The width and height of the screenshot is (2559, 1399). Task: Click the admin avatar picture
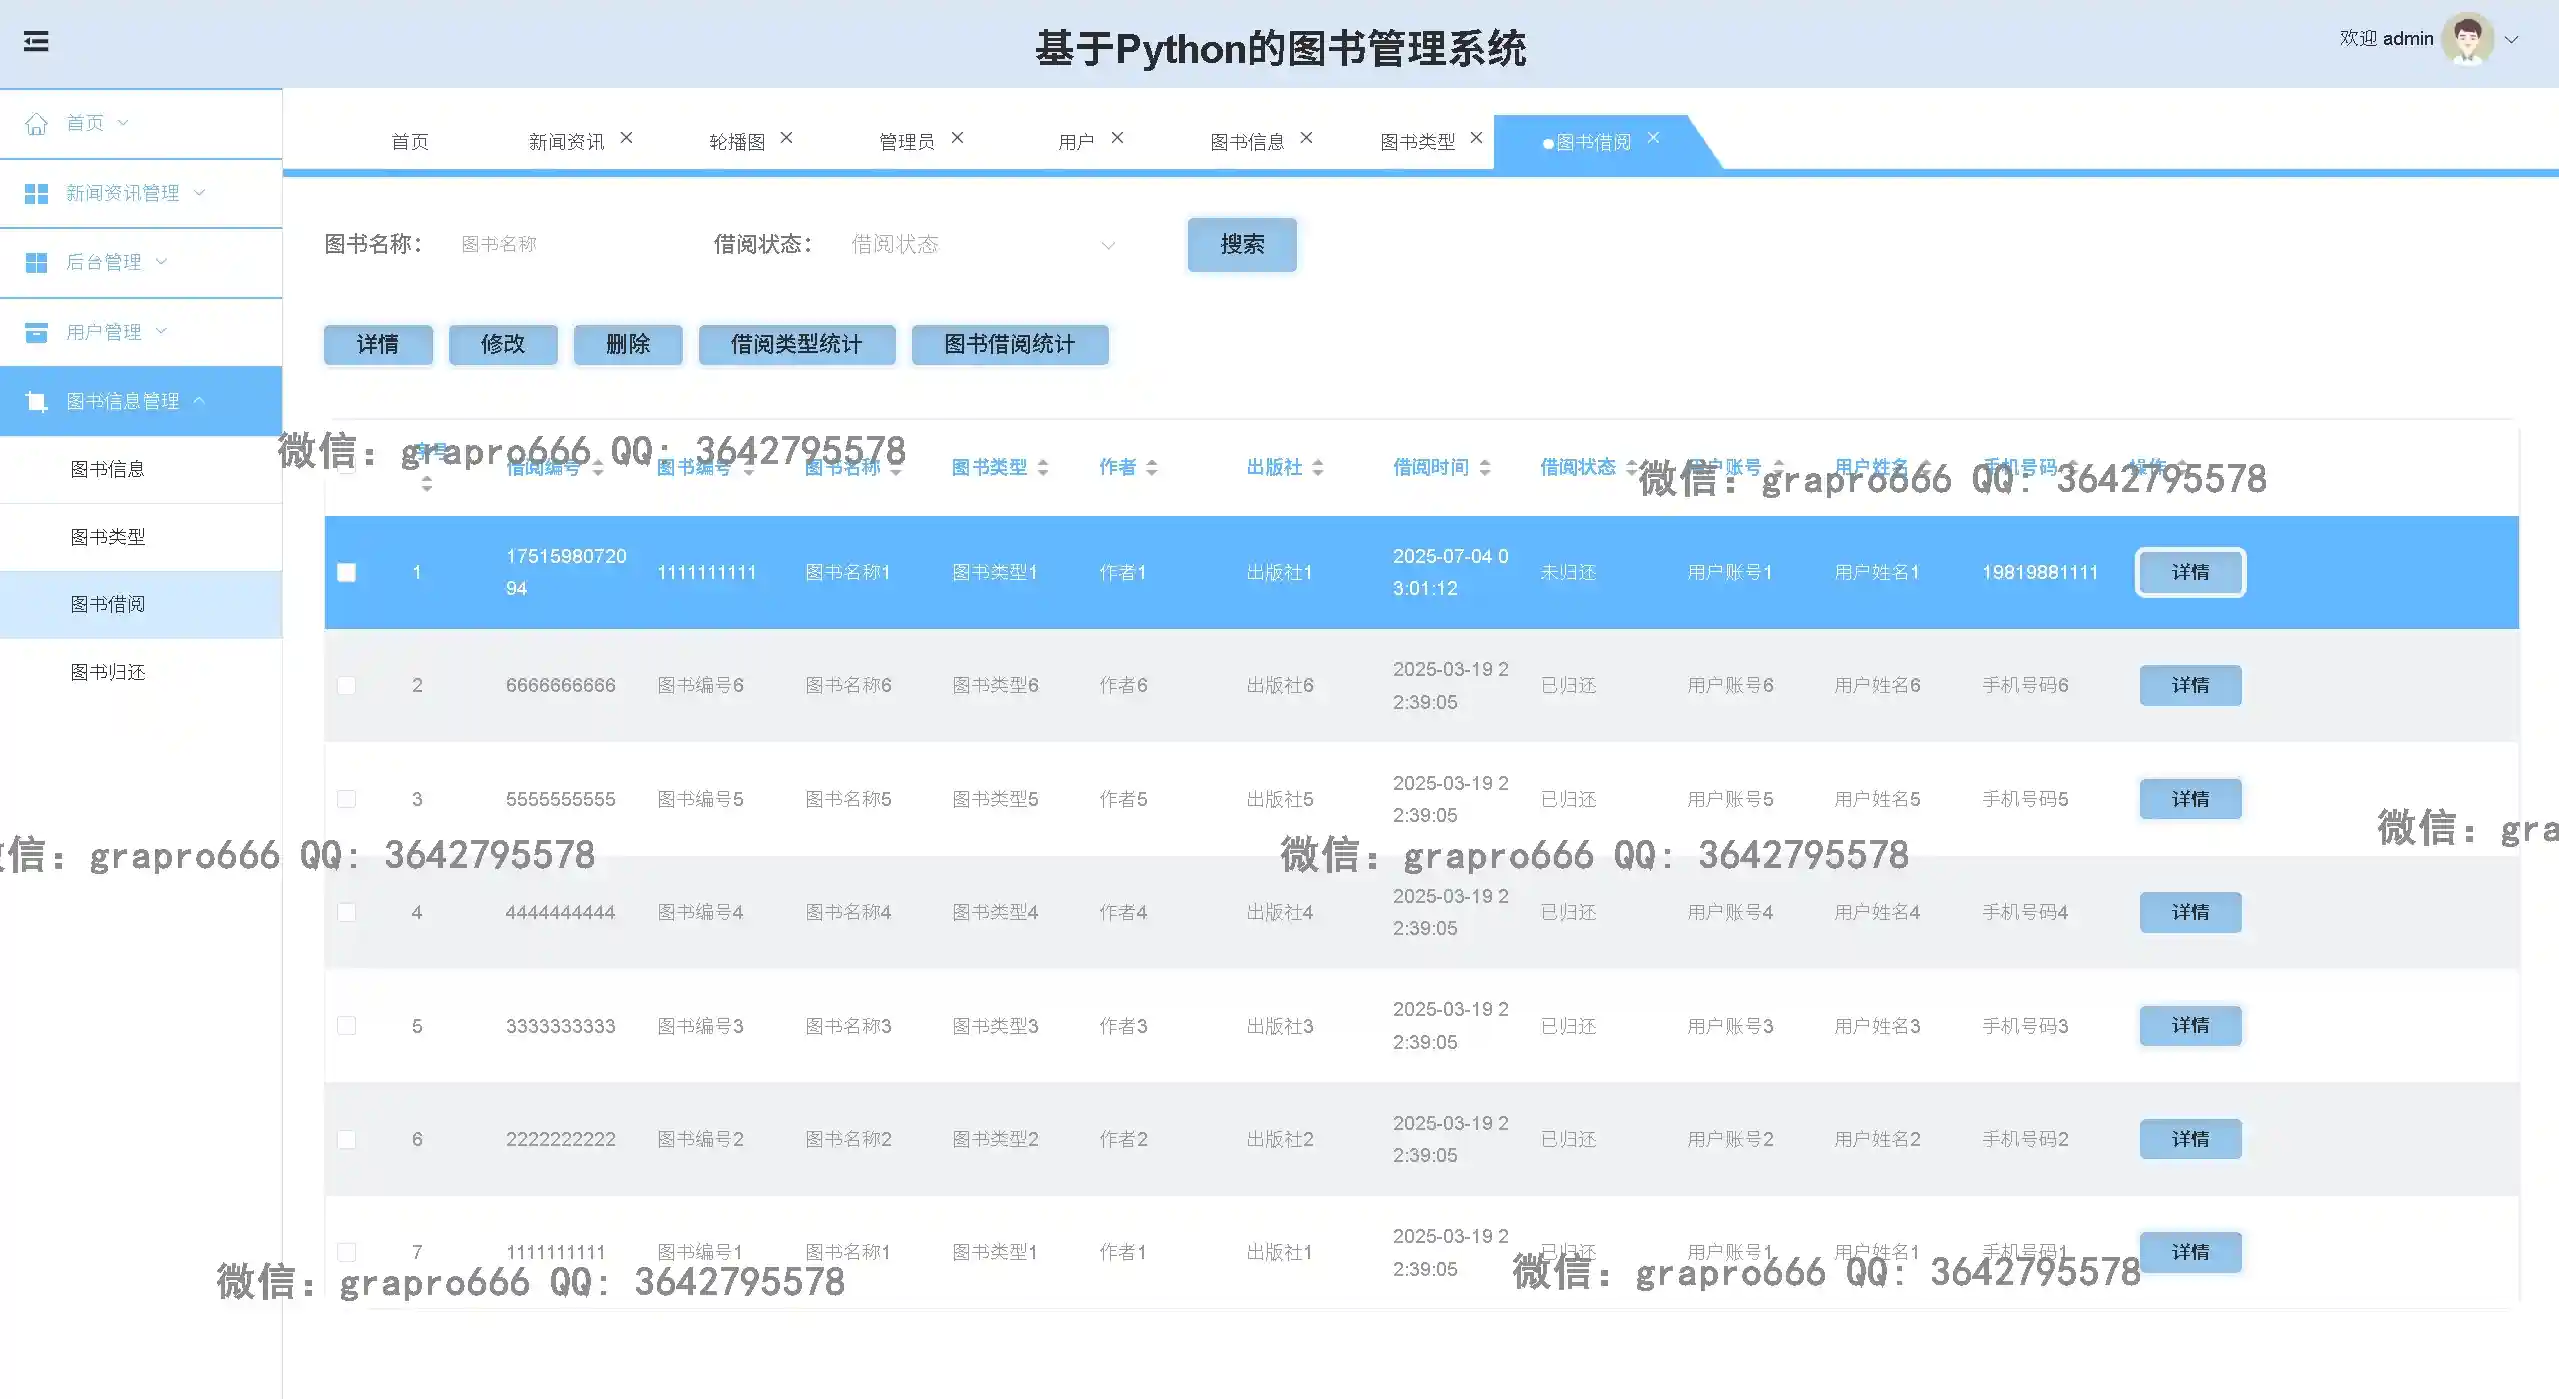click(2466, 39)
